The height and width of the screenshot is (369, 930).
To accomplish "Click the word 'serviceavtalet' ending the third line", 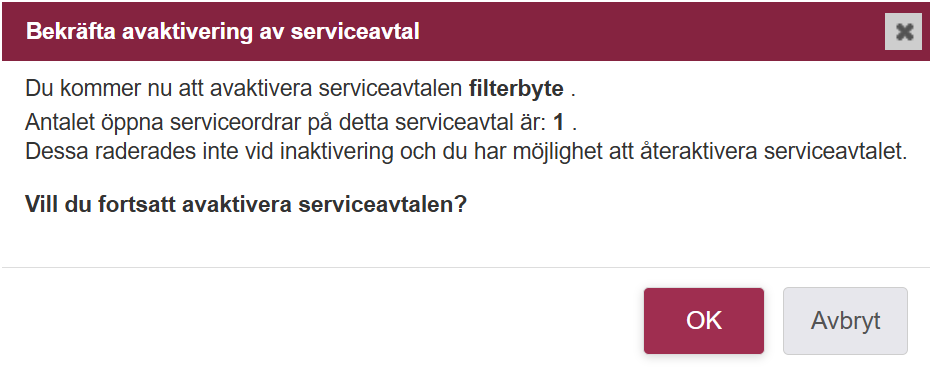I will pyautogui.click(x=835, y=152).
